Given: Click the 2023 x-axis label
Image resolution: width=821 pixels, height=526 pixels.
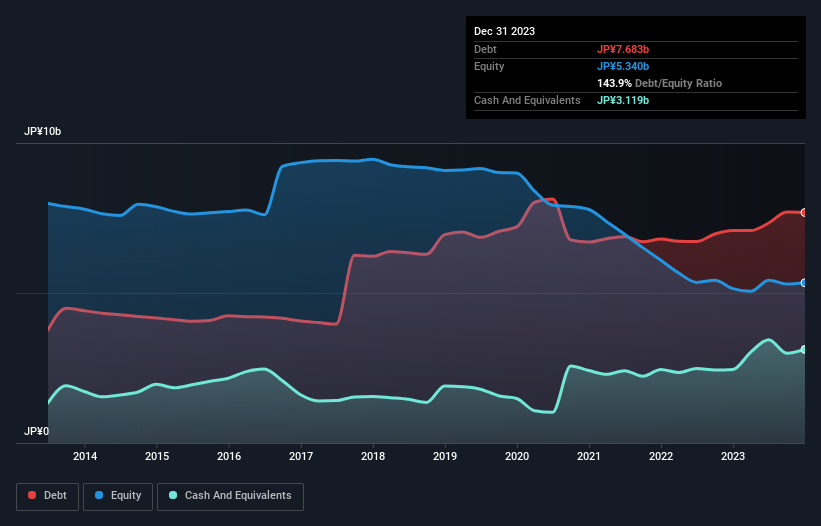Looking at the screenshot, I should tap(733, 456).
